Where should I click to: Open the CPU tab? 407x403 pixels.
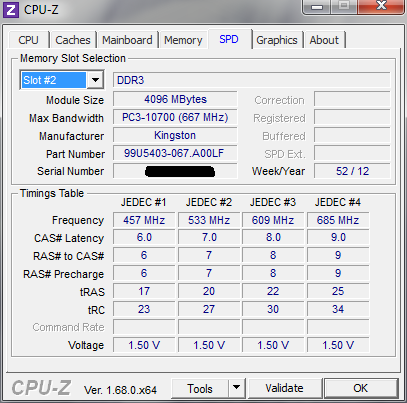(x=29, y=40)
